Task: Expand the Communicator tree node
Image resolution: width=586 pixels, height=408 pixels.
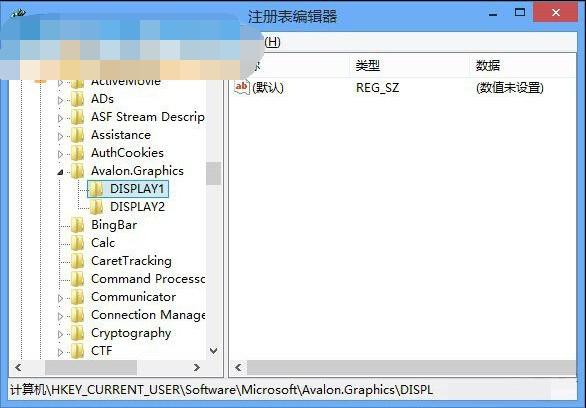Action: click(x=60, y=298)
